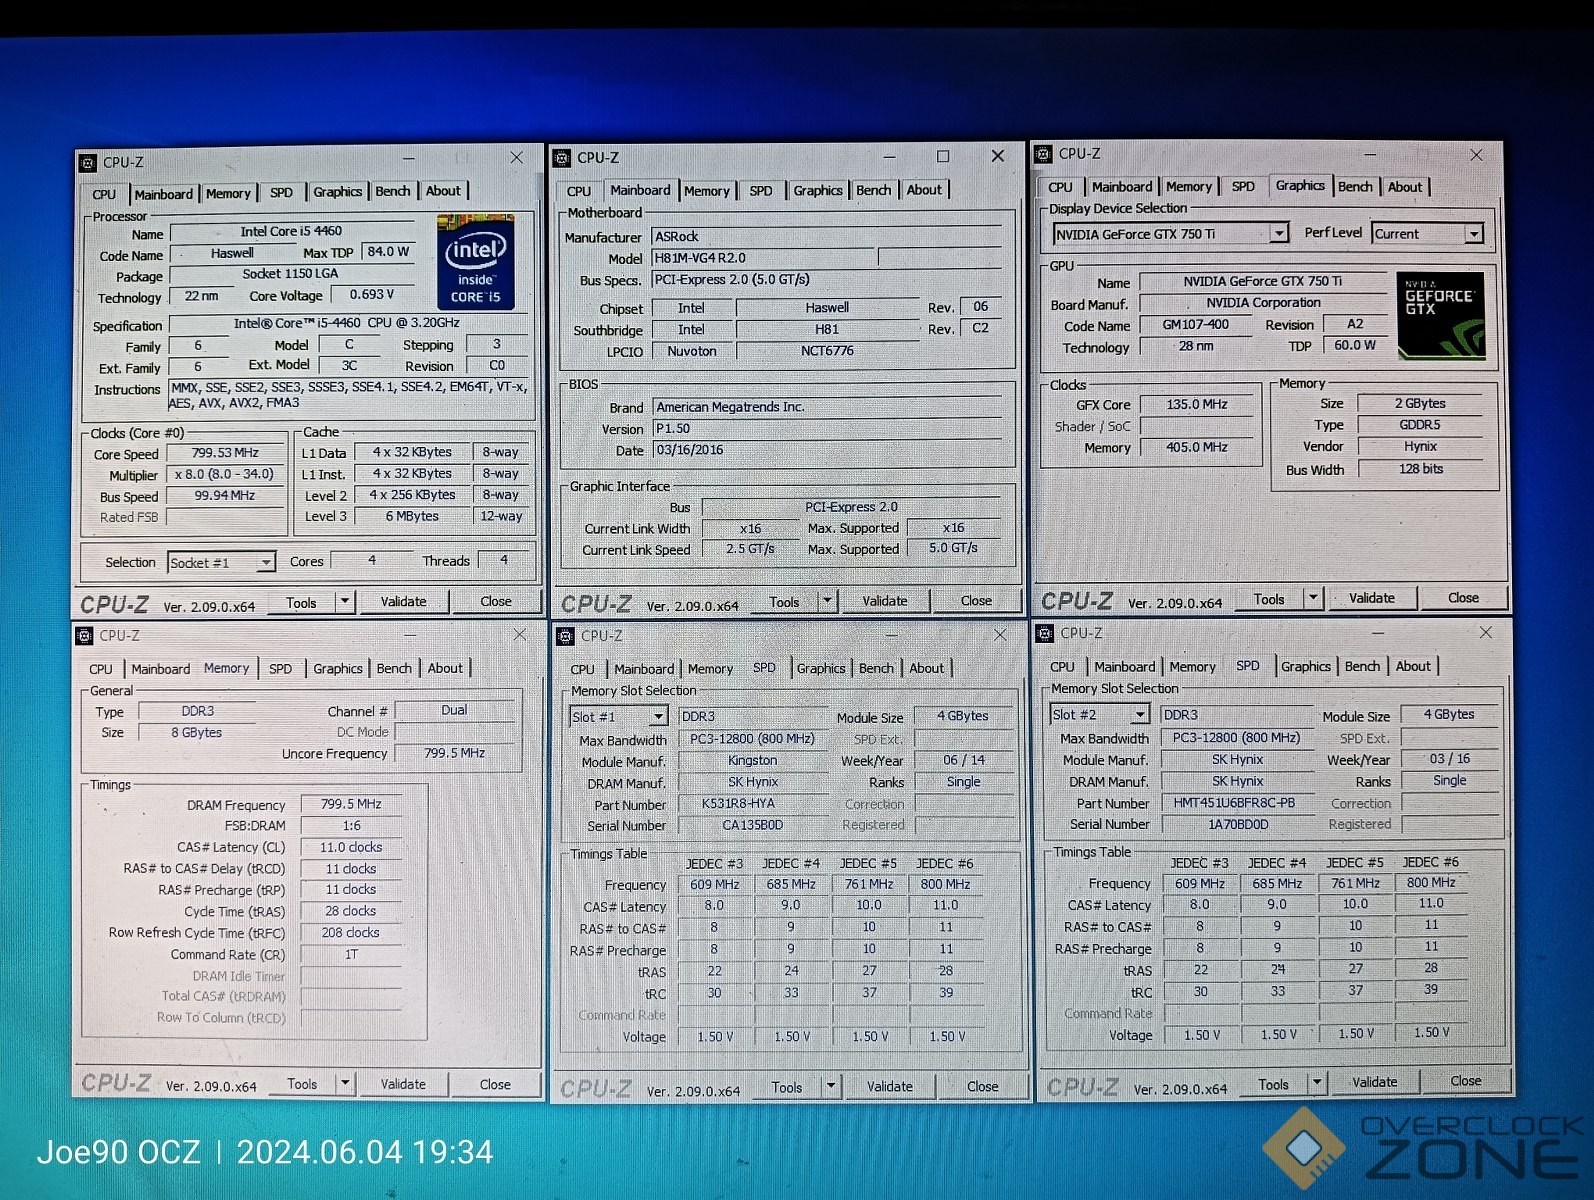
Task: Click Tools button in Memory window
Action: point(302,1083)
